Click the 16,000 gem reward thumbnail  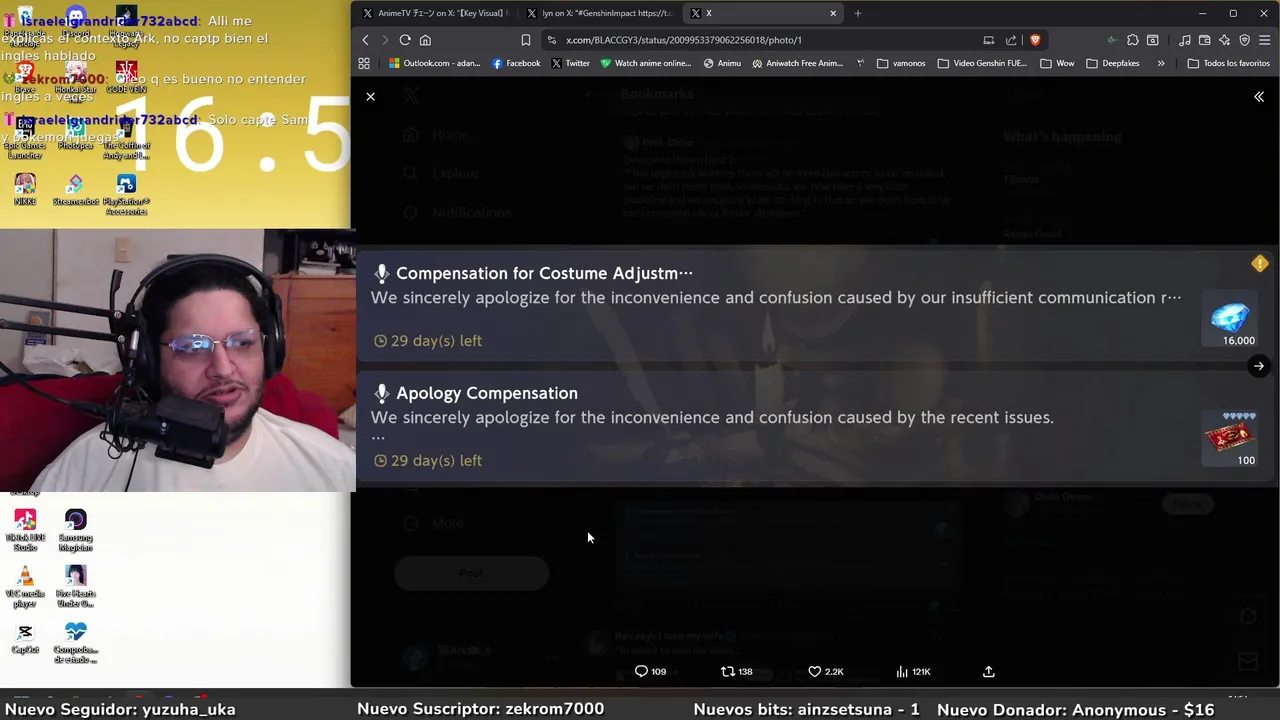(x=1230, y=318)
